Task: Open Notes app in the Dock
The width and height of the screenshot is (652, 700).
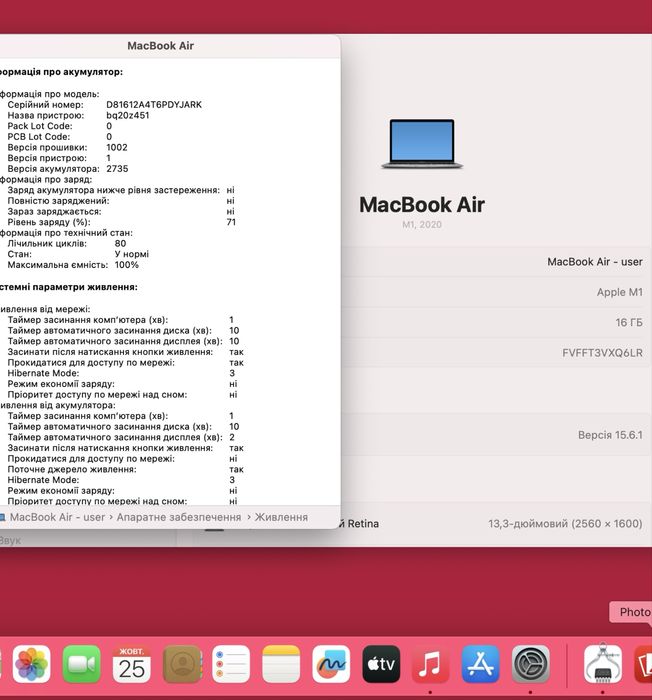Action: pos(281,664)
